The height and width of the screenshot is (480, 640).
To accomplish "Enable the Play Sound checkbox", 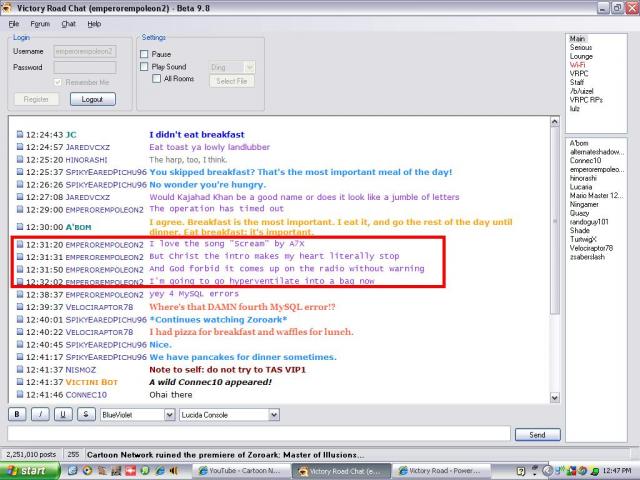I will click(145, 67).
